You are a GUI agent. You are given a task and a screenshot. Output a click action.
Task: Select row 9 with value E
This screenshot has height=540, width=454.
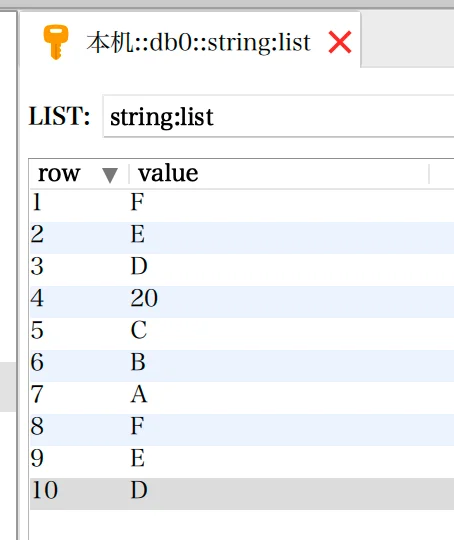coord(242,458)
